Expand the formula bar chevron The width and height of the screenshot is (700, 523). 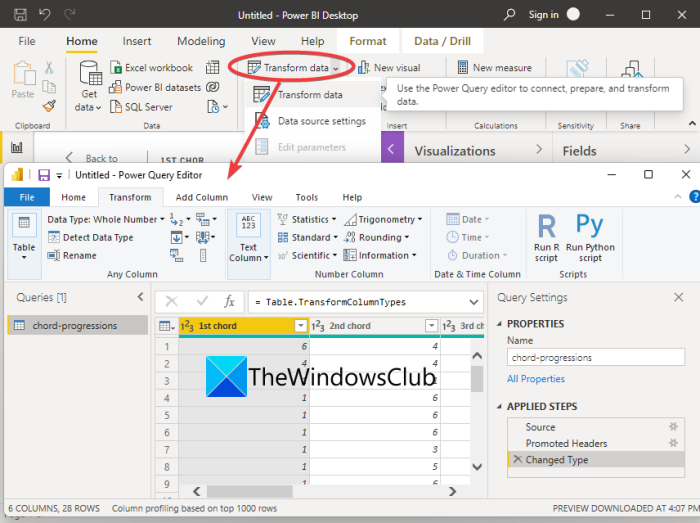(x=474, y=302)
